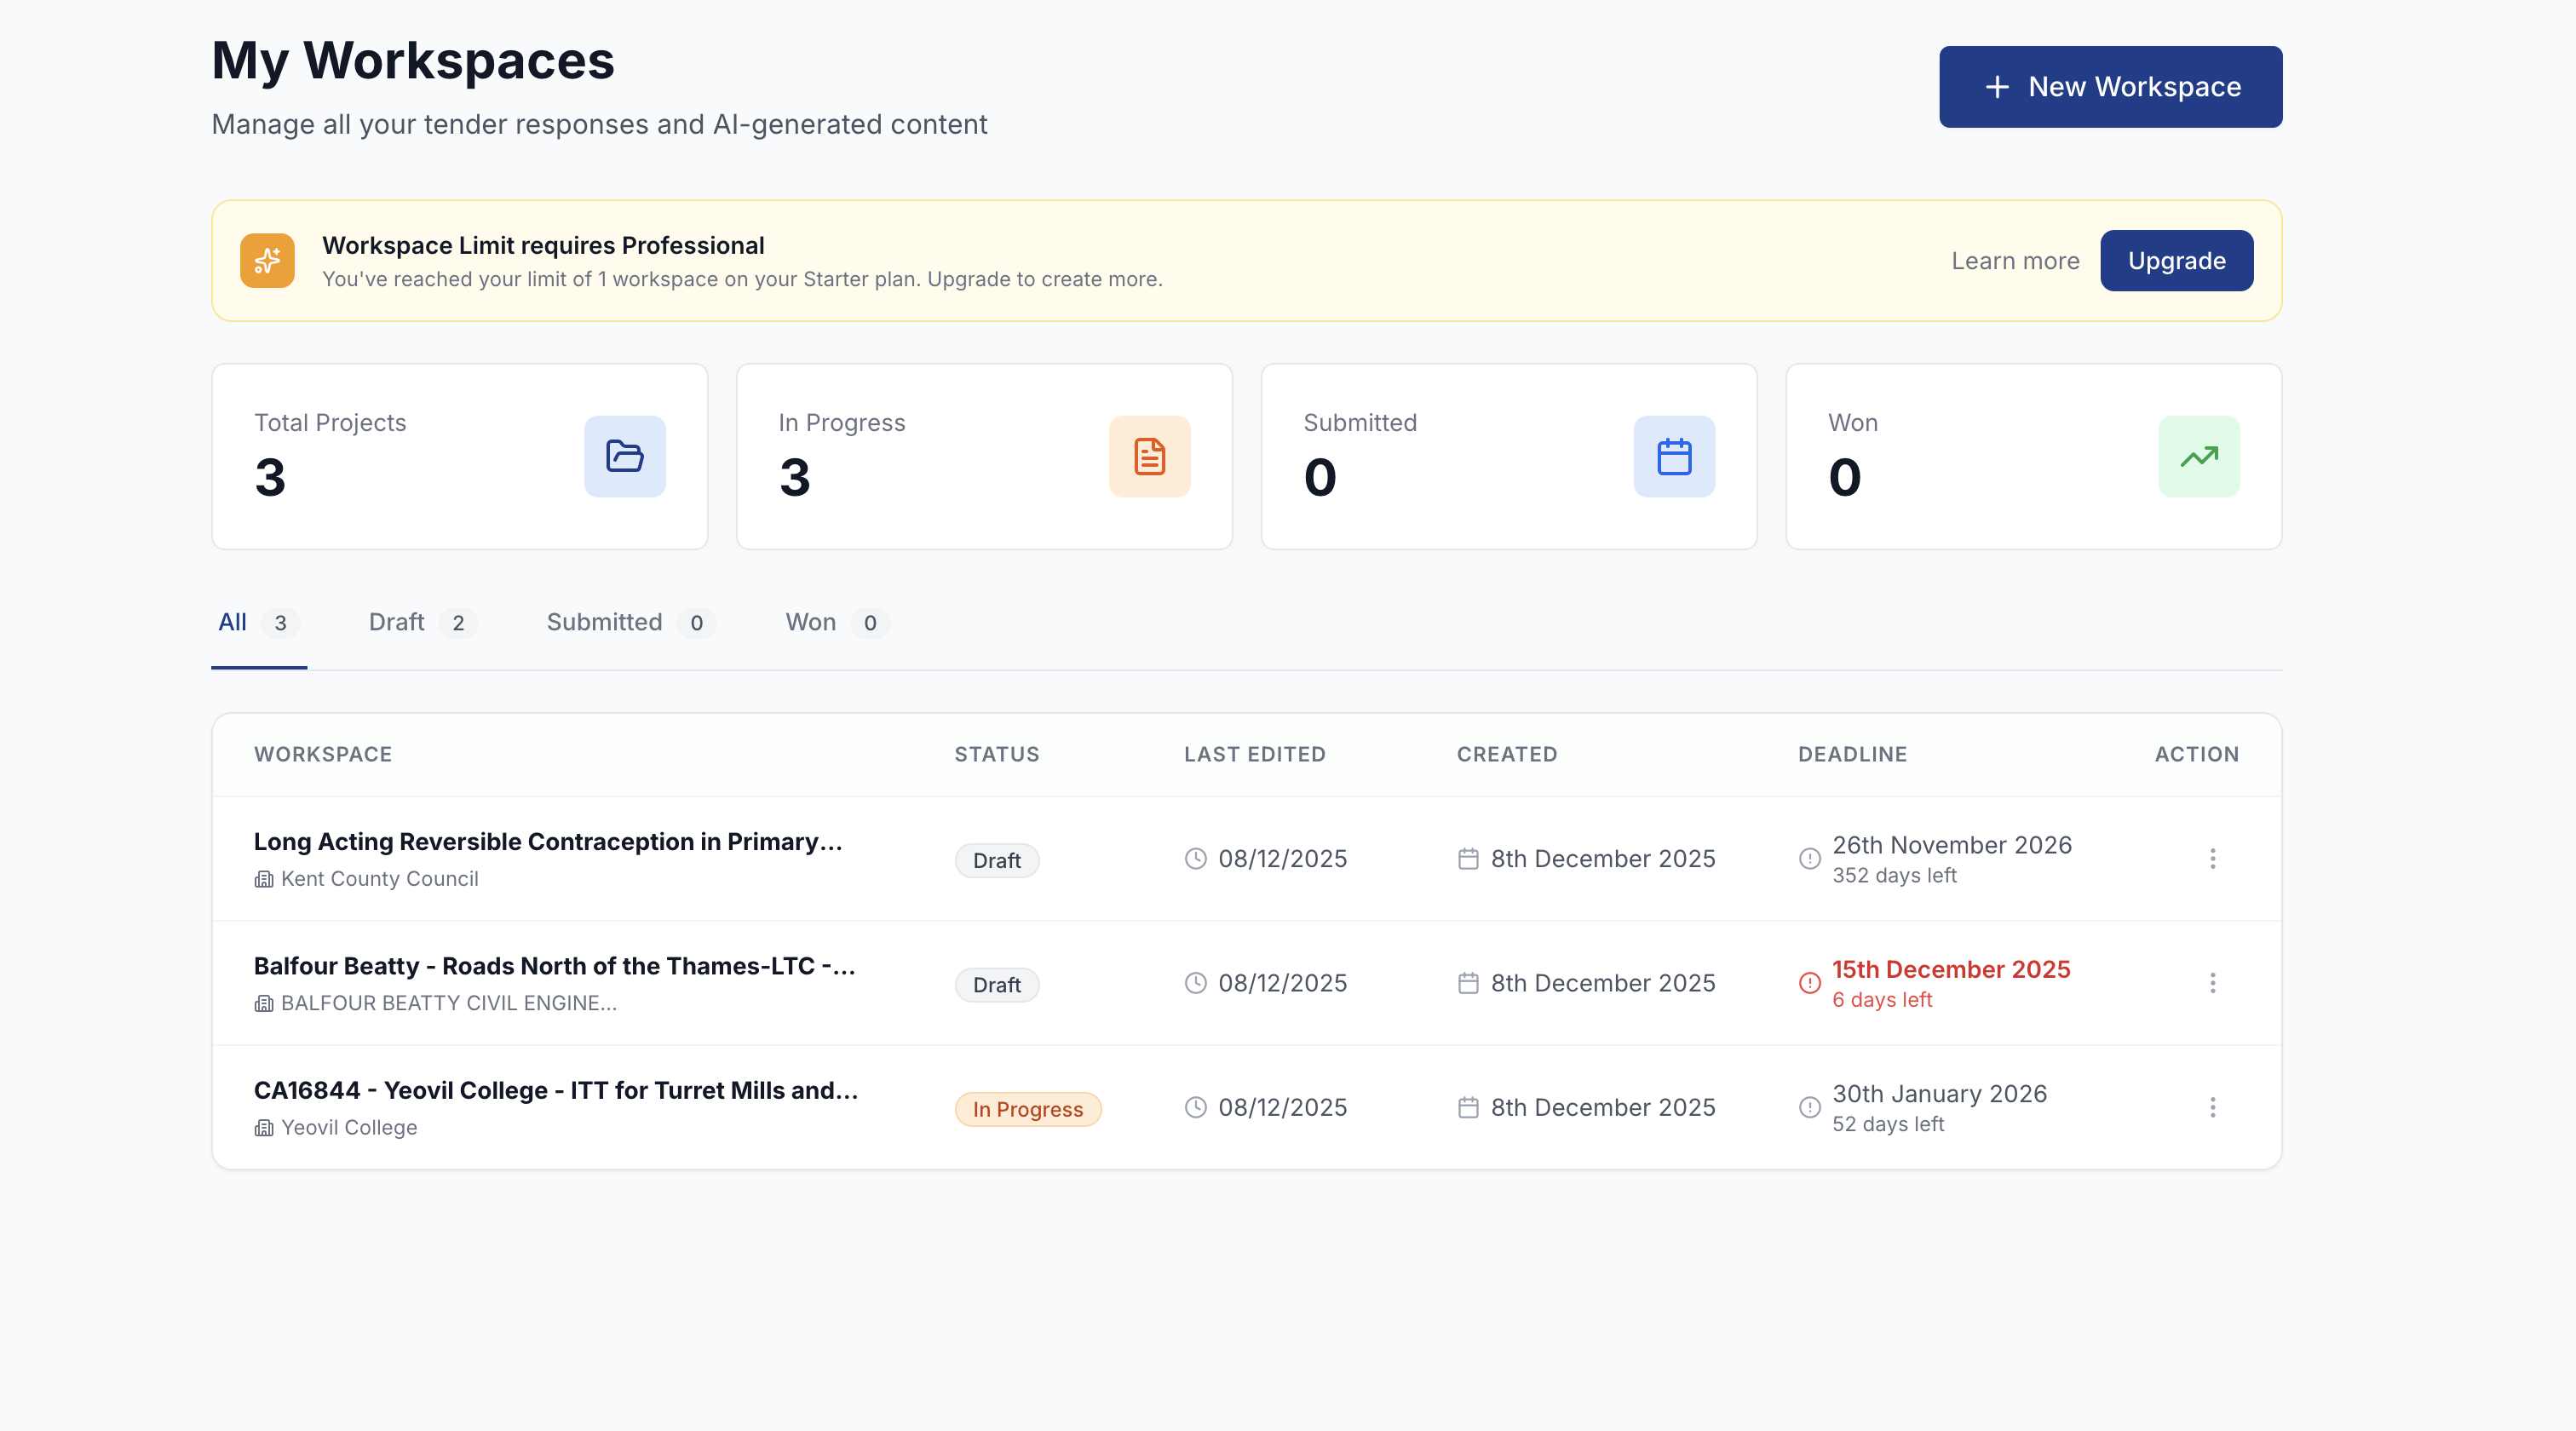Click the Upgrade button in the banner
Viewport: 2576px width, 1431px height.
(x=2176, y=260)
